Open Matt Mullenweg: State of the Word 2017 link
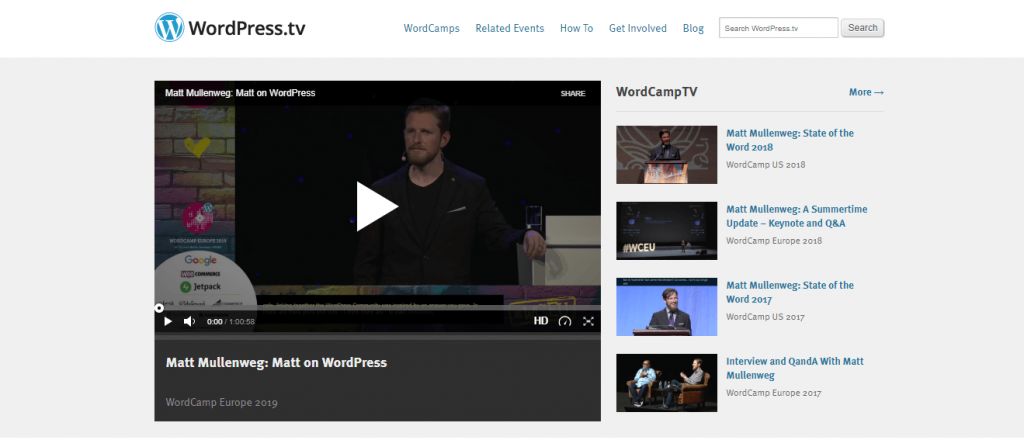This screenshot has width=1024, height=440. 790,292
